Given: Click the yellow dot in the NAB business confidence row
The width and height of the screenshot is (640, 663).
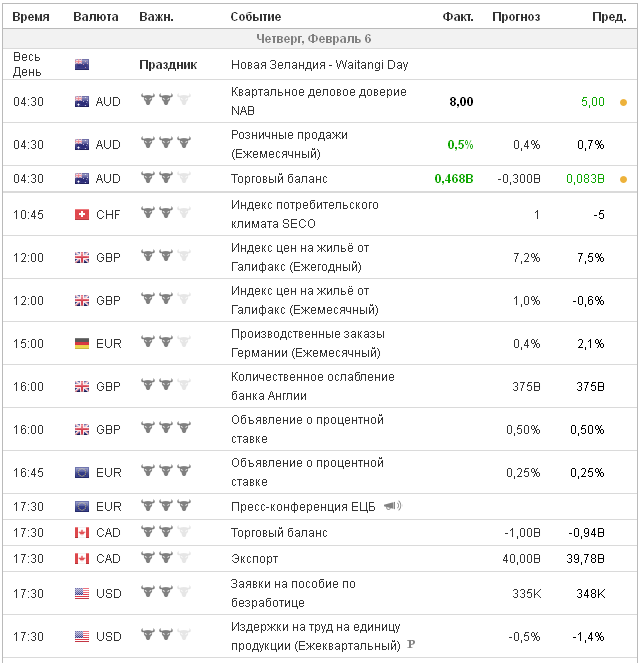Looking at the screenshot, I should pos(623,102).
